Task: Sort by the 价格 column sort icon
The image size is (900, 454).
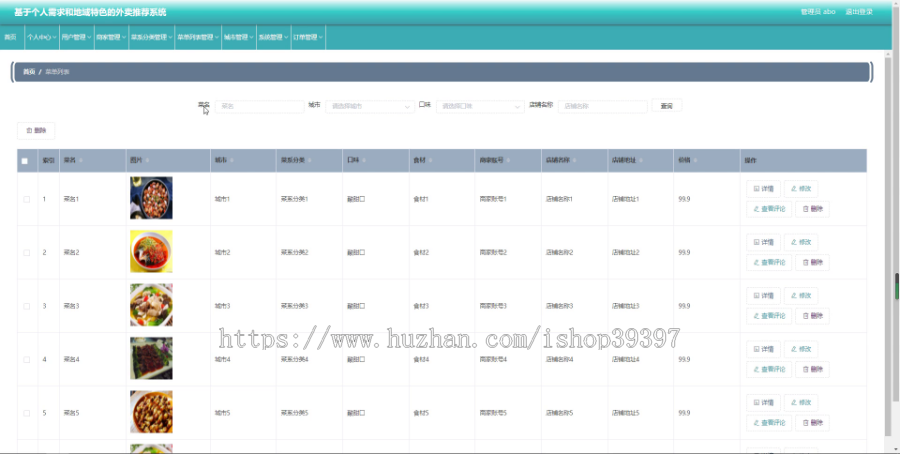Action: [x=696, y=161]
